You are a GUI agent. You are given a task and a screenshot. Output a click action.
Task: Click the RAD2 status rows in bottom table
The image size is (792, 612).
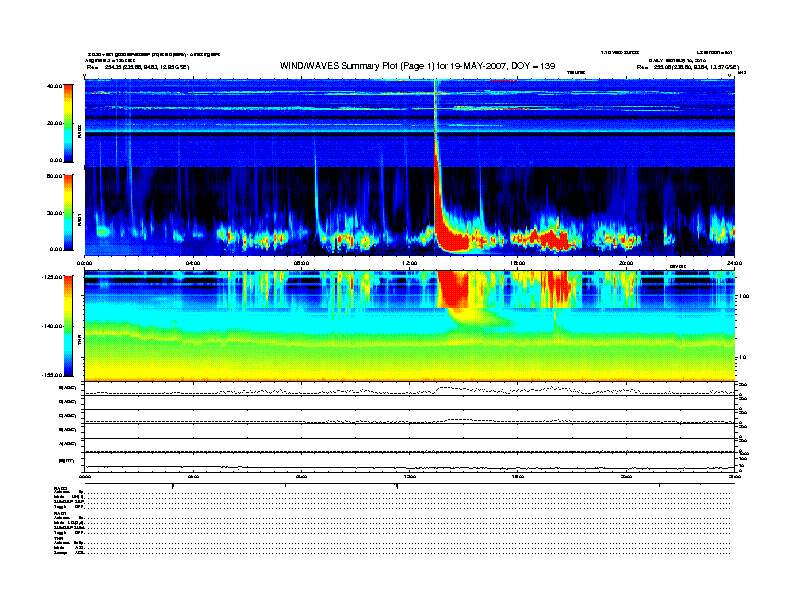(70, 499)
